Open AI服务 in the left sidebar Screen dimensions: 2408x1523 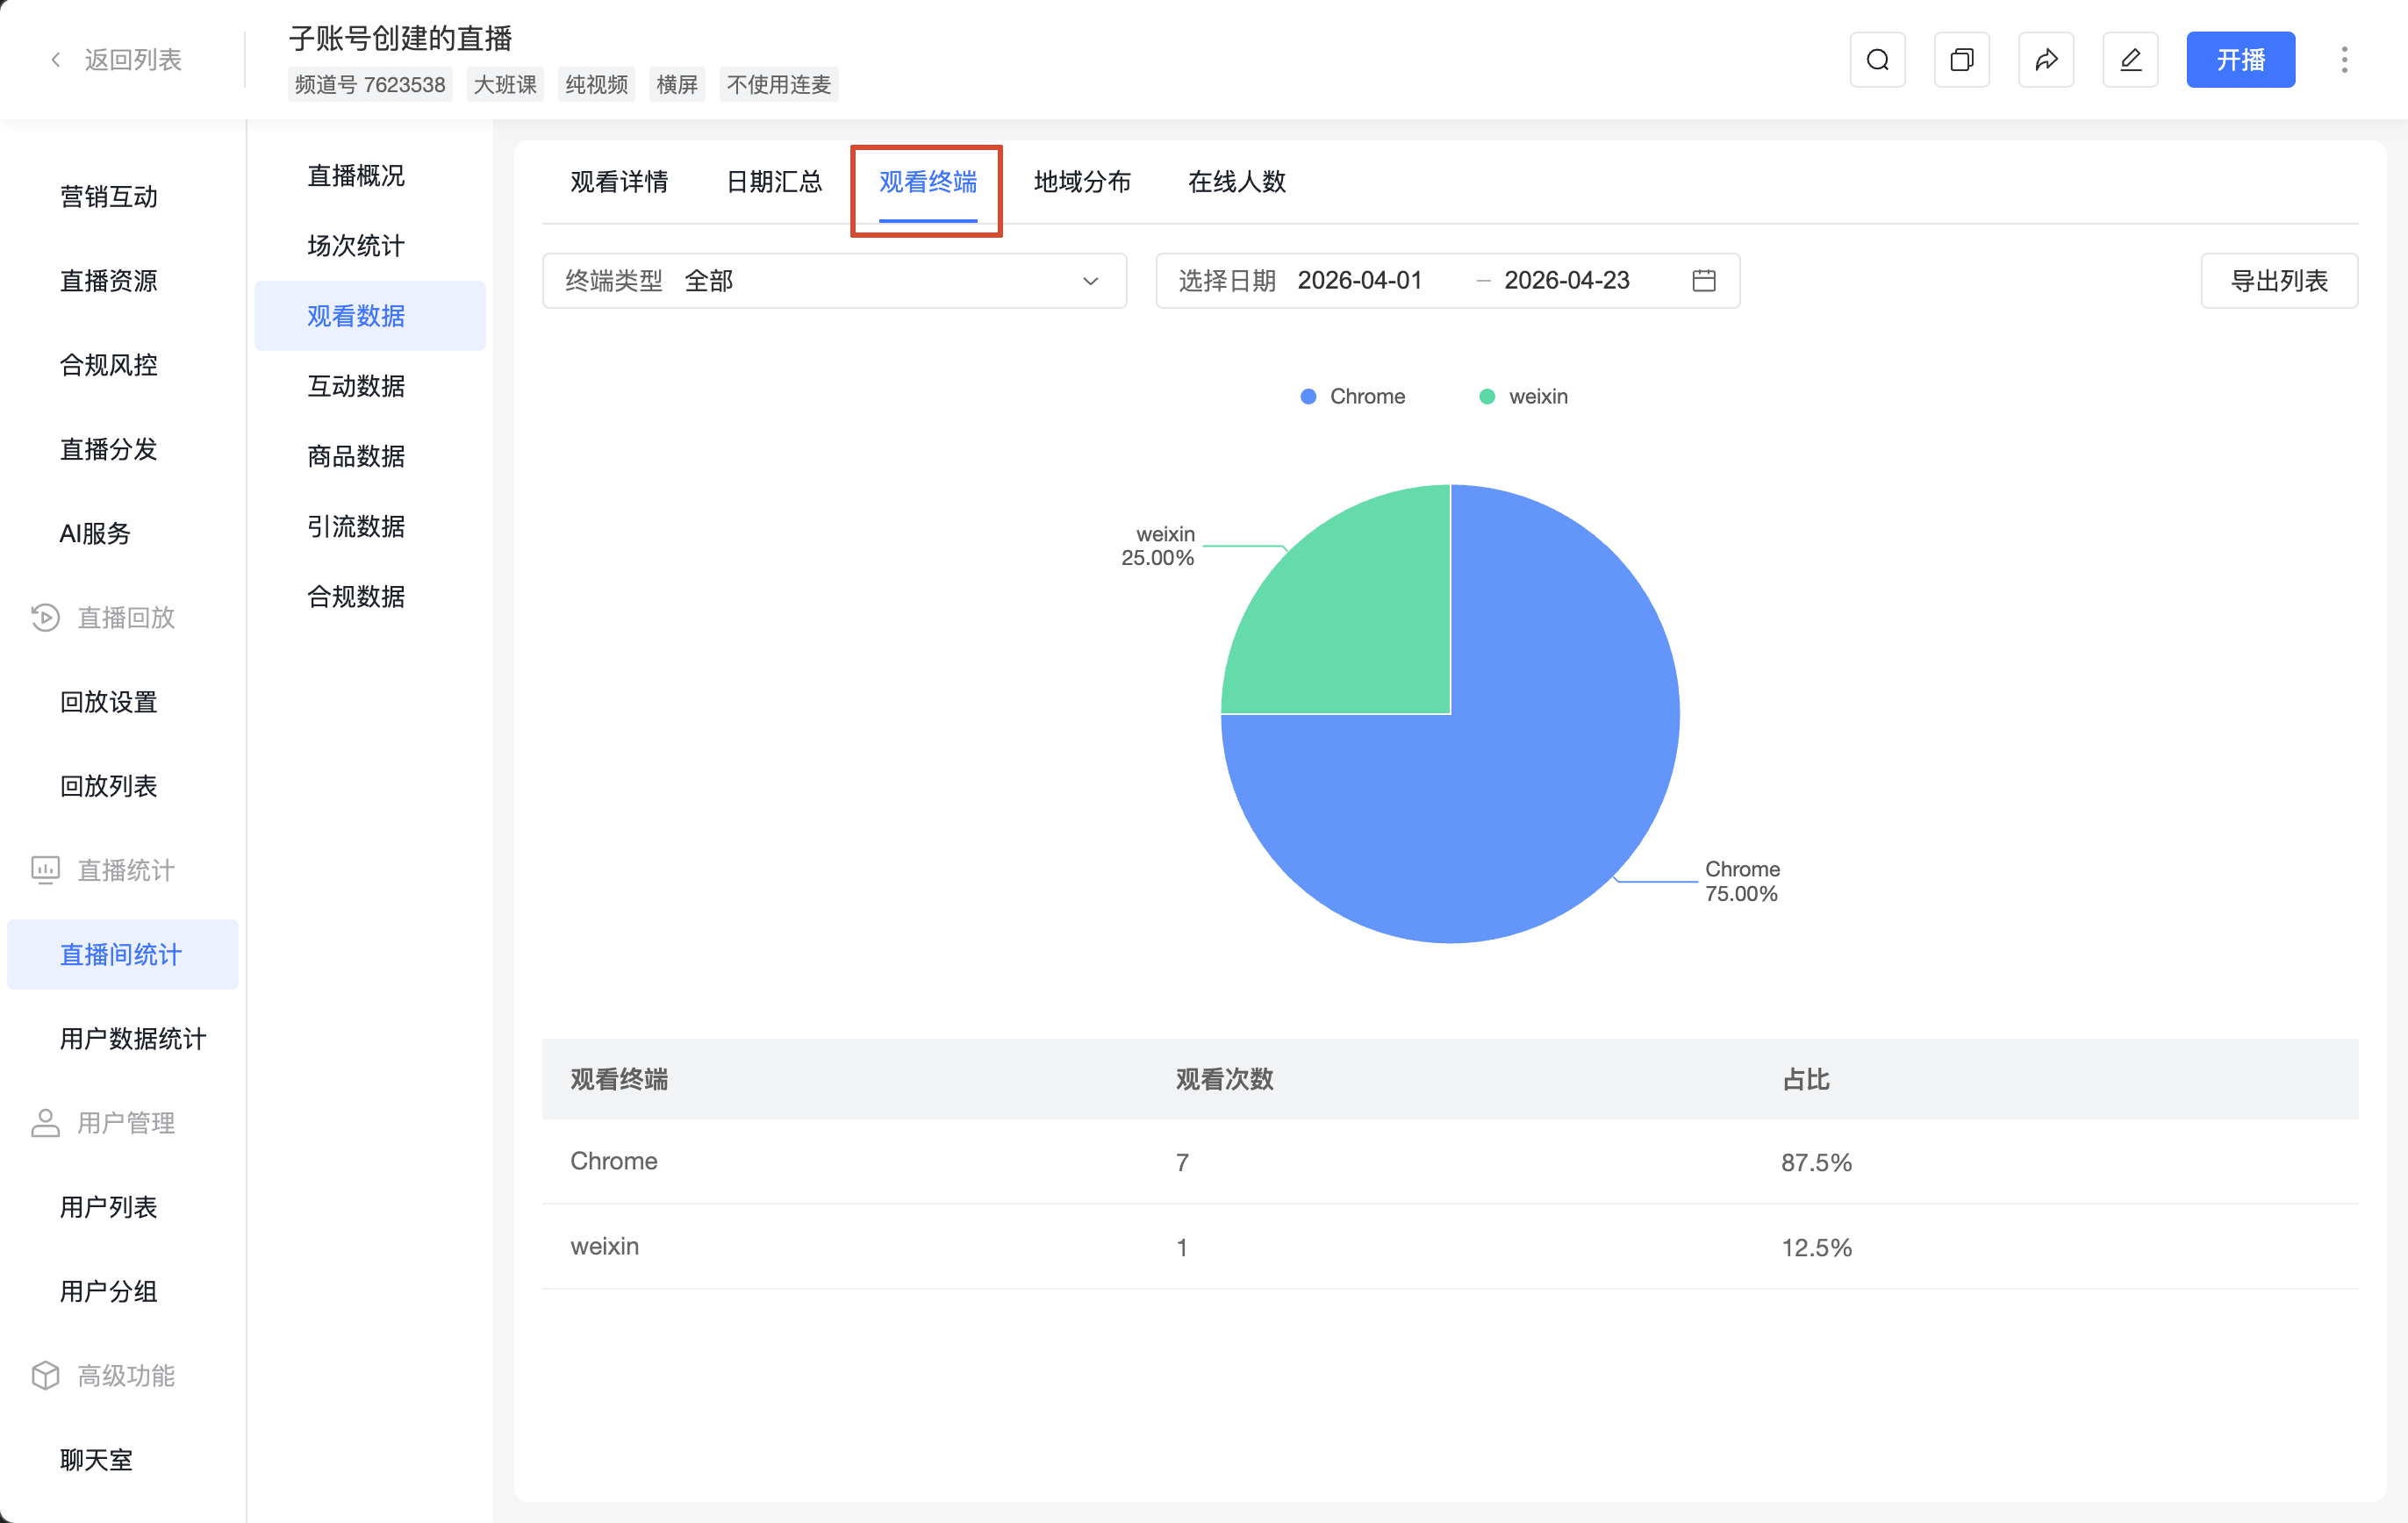click(x=95, y=534)
